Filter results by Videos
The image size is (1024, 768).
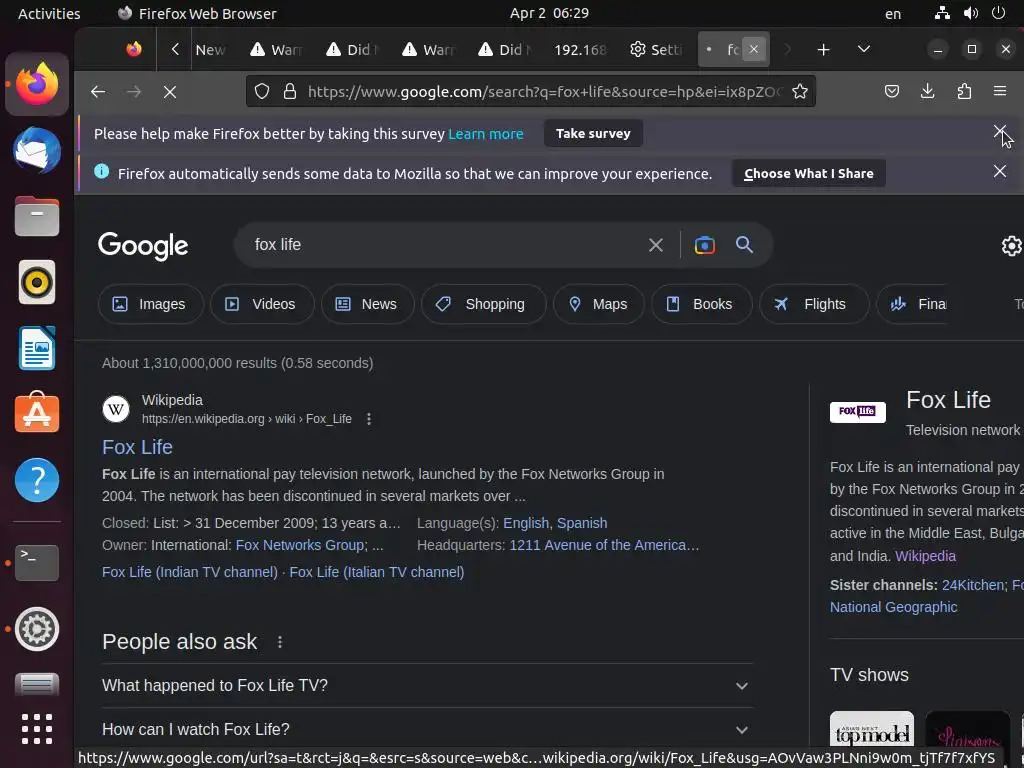262,304
